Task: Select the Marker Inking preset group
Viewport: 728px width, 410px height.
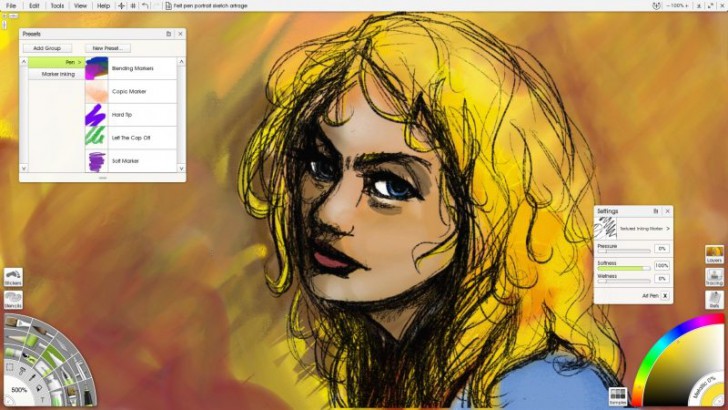Action: (x=57, y=74)
